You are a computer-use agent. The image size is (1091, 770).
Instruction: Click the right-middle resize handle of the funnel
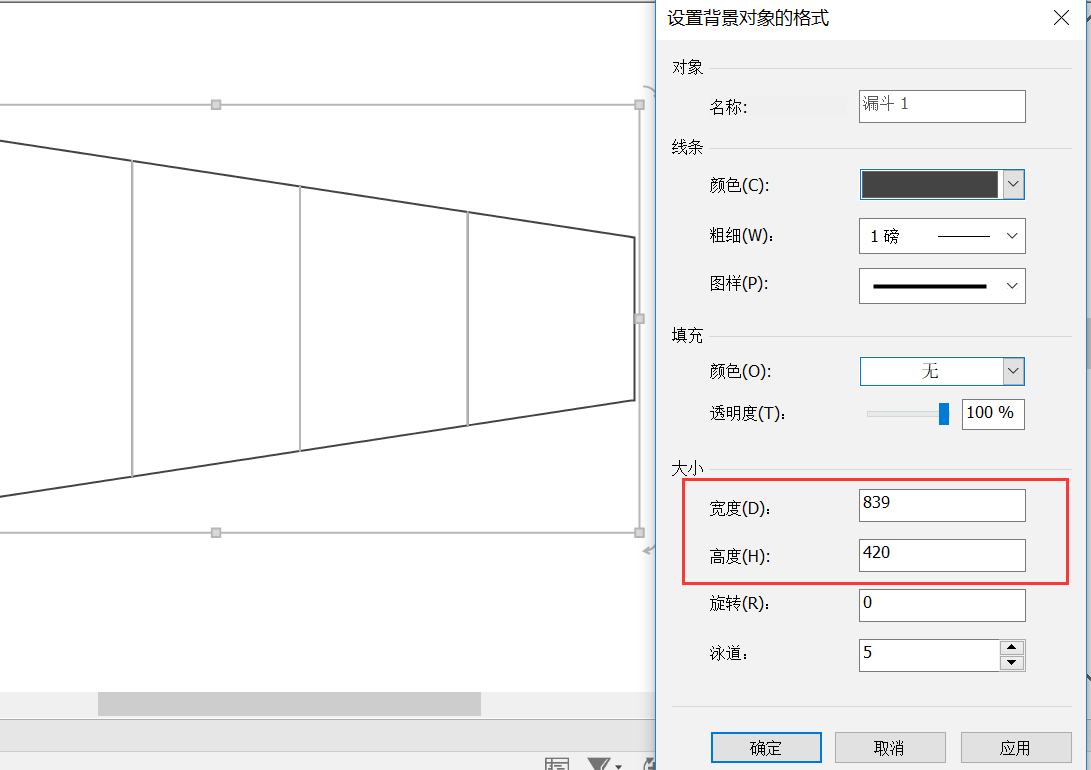640,318
